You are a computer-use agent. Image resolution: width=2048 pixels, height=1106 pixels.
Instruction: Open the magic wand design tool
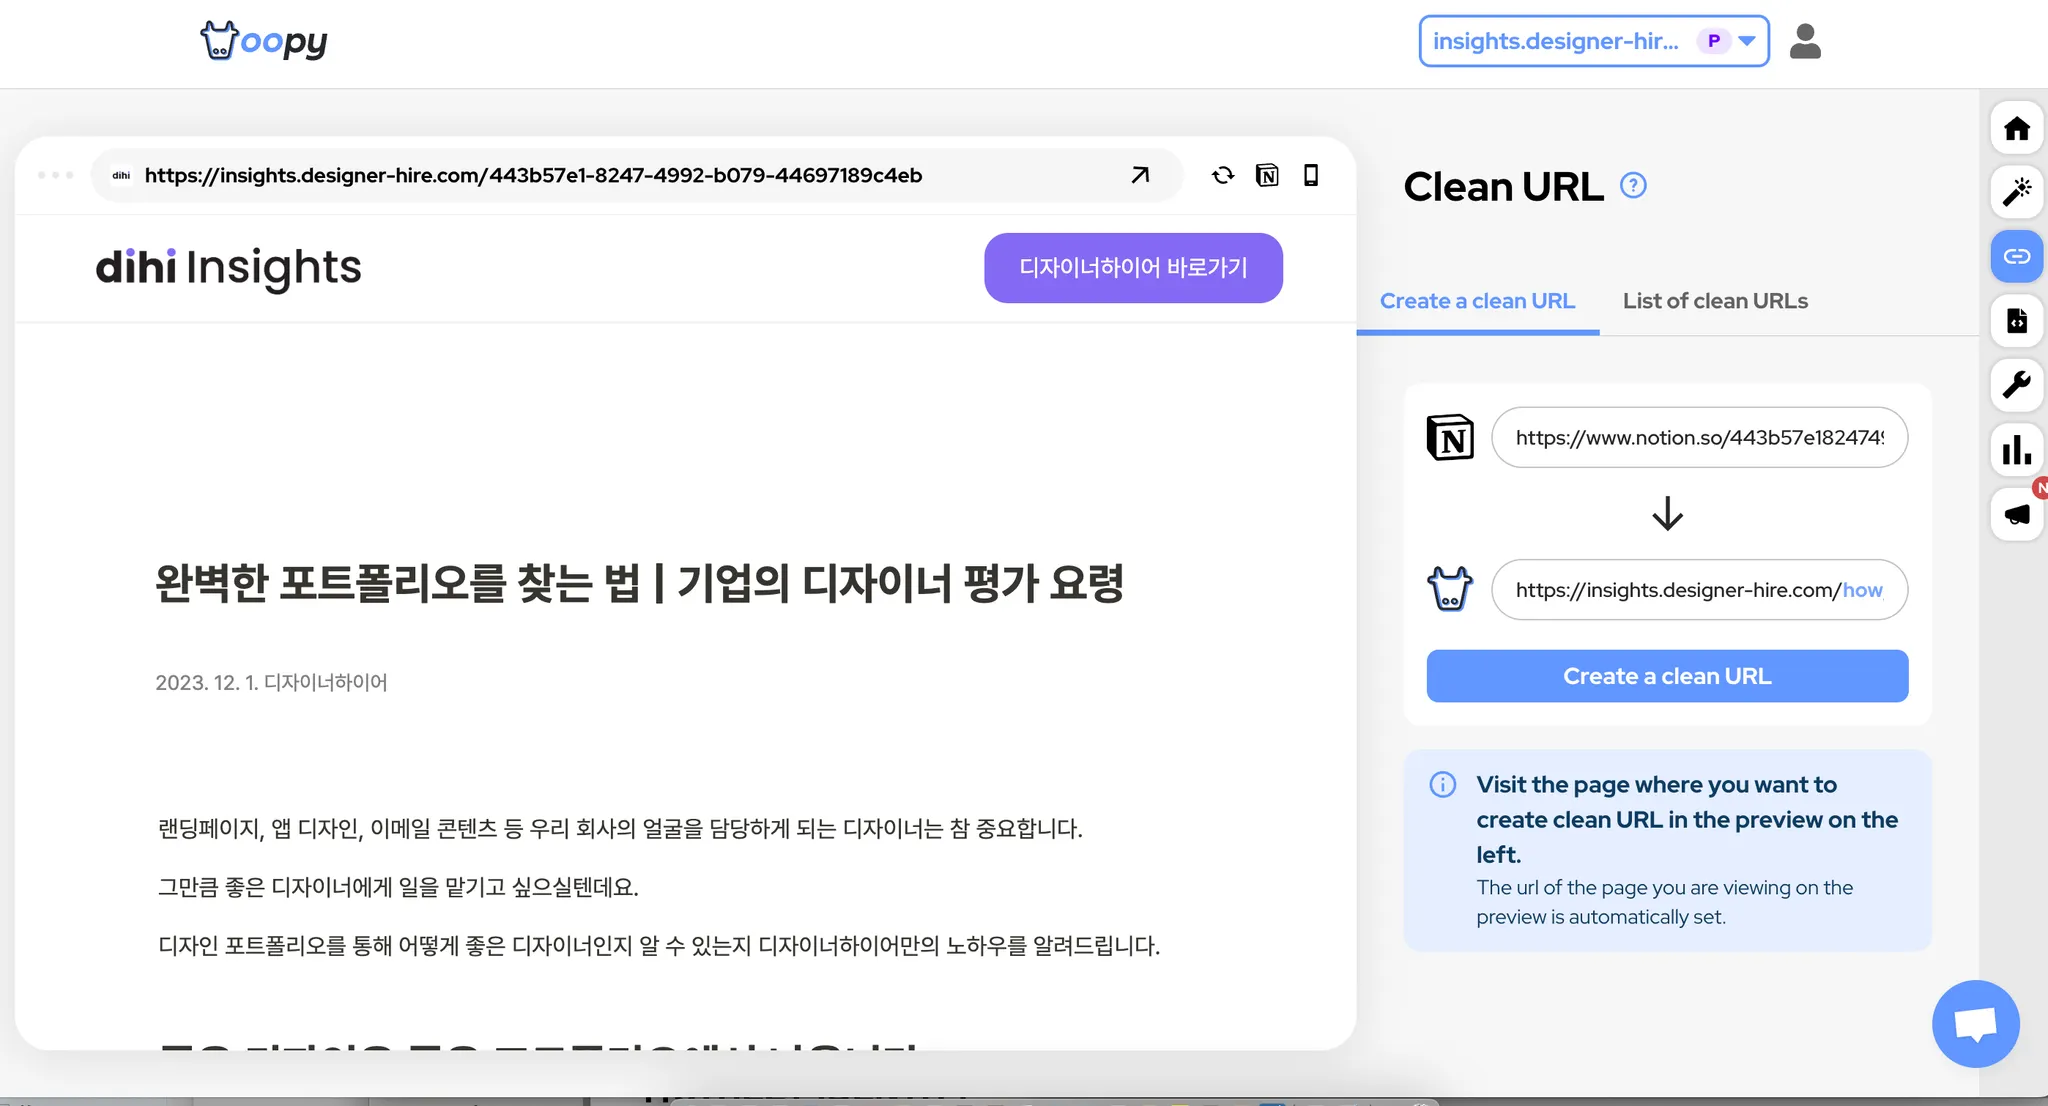click(x=2016, y=192)
